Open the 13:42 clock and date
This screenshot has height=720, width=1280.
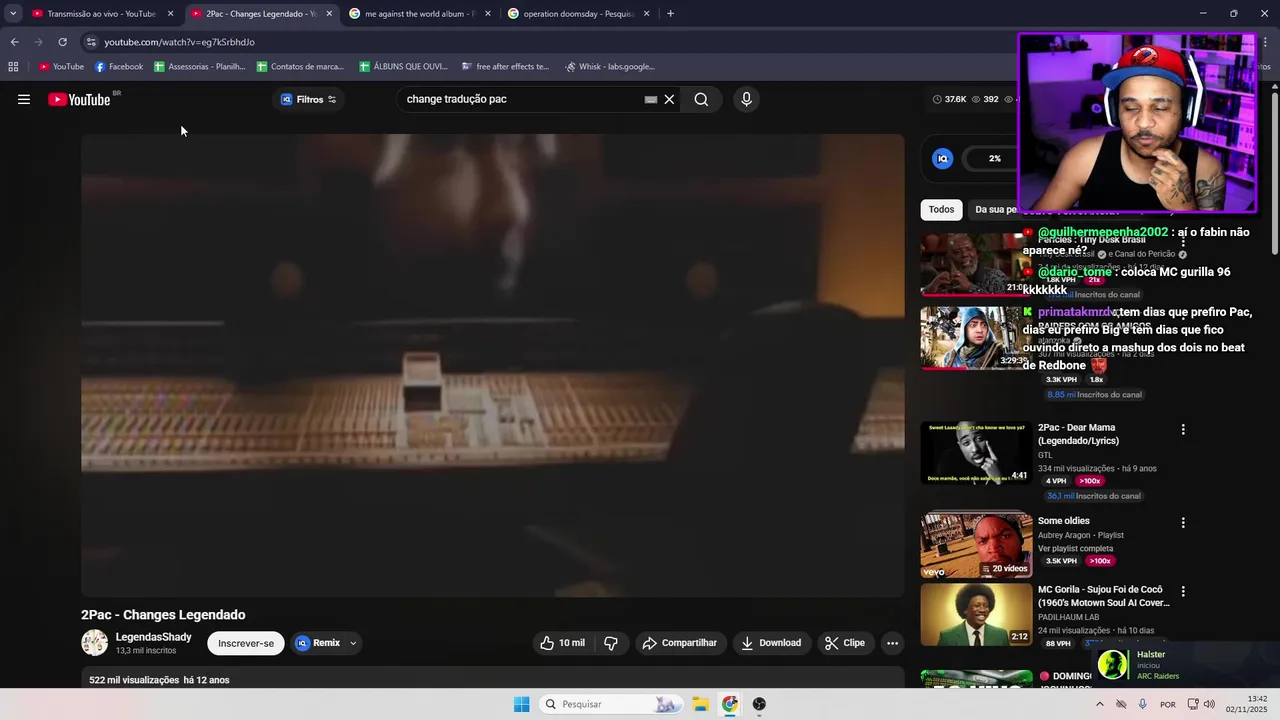coord(1247,704)
